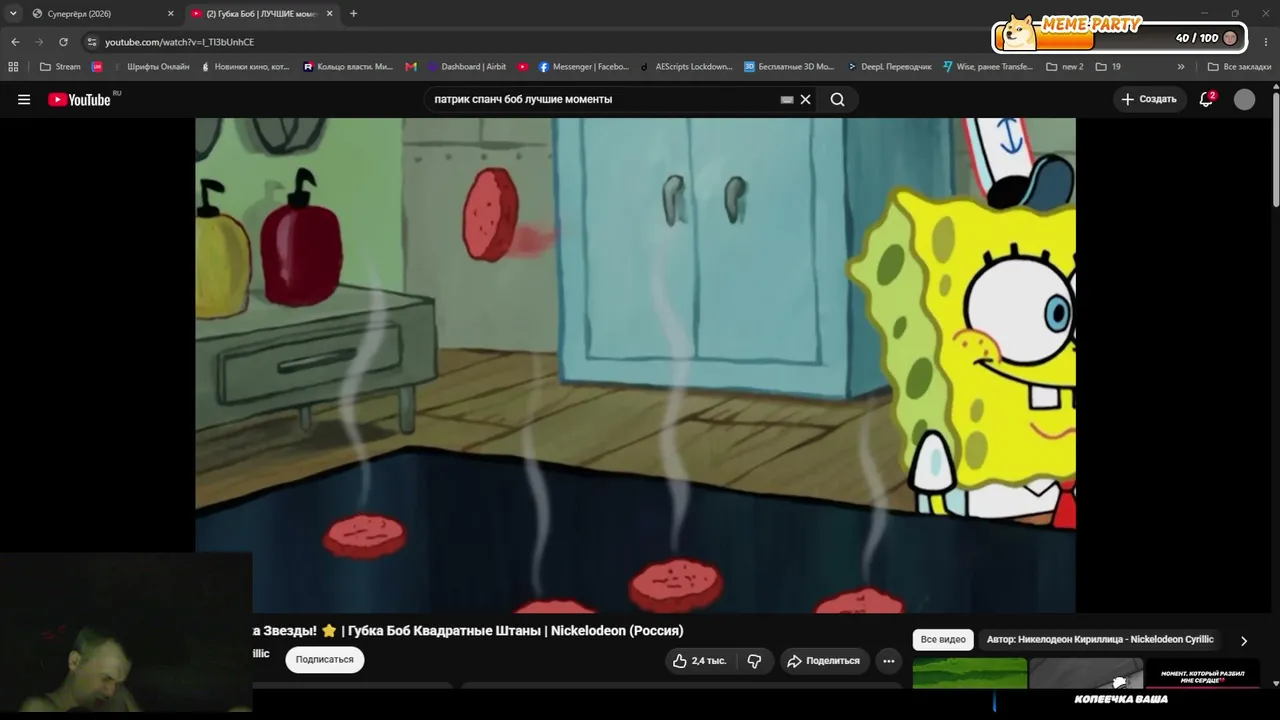The width and height of the screenshot is (1280, 720).
Task: Open the Все закладки folder
Action: coord(1239,67)
